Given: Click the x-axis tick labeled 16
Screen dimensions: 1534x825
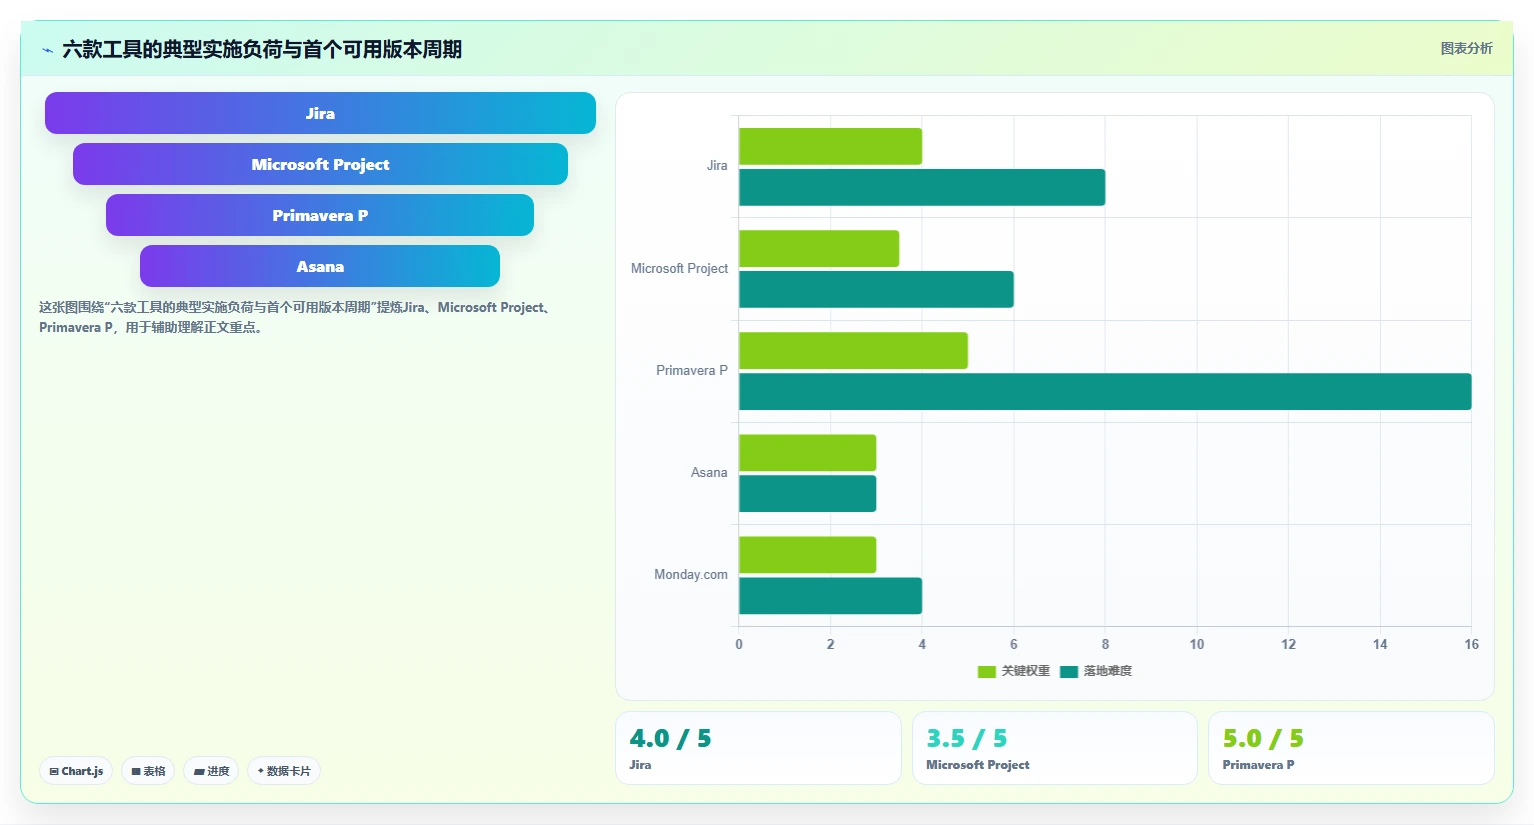Looking at the screenshot, I should coord(1471,644).
